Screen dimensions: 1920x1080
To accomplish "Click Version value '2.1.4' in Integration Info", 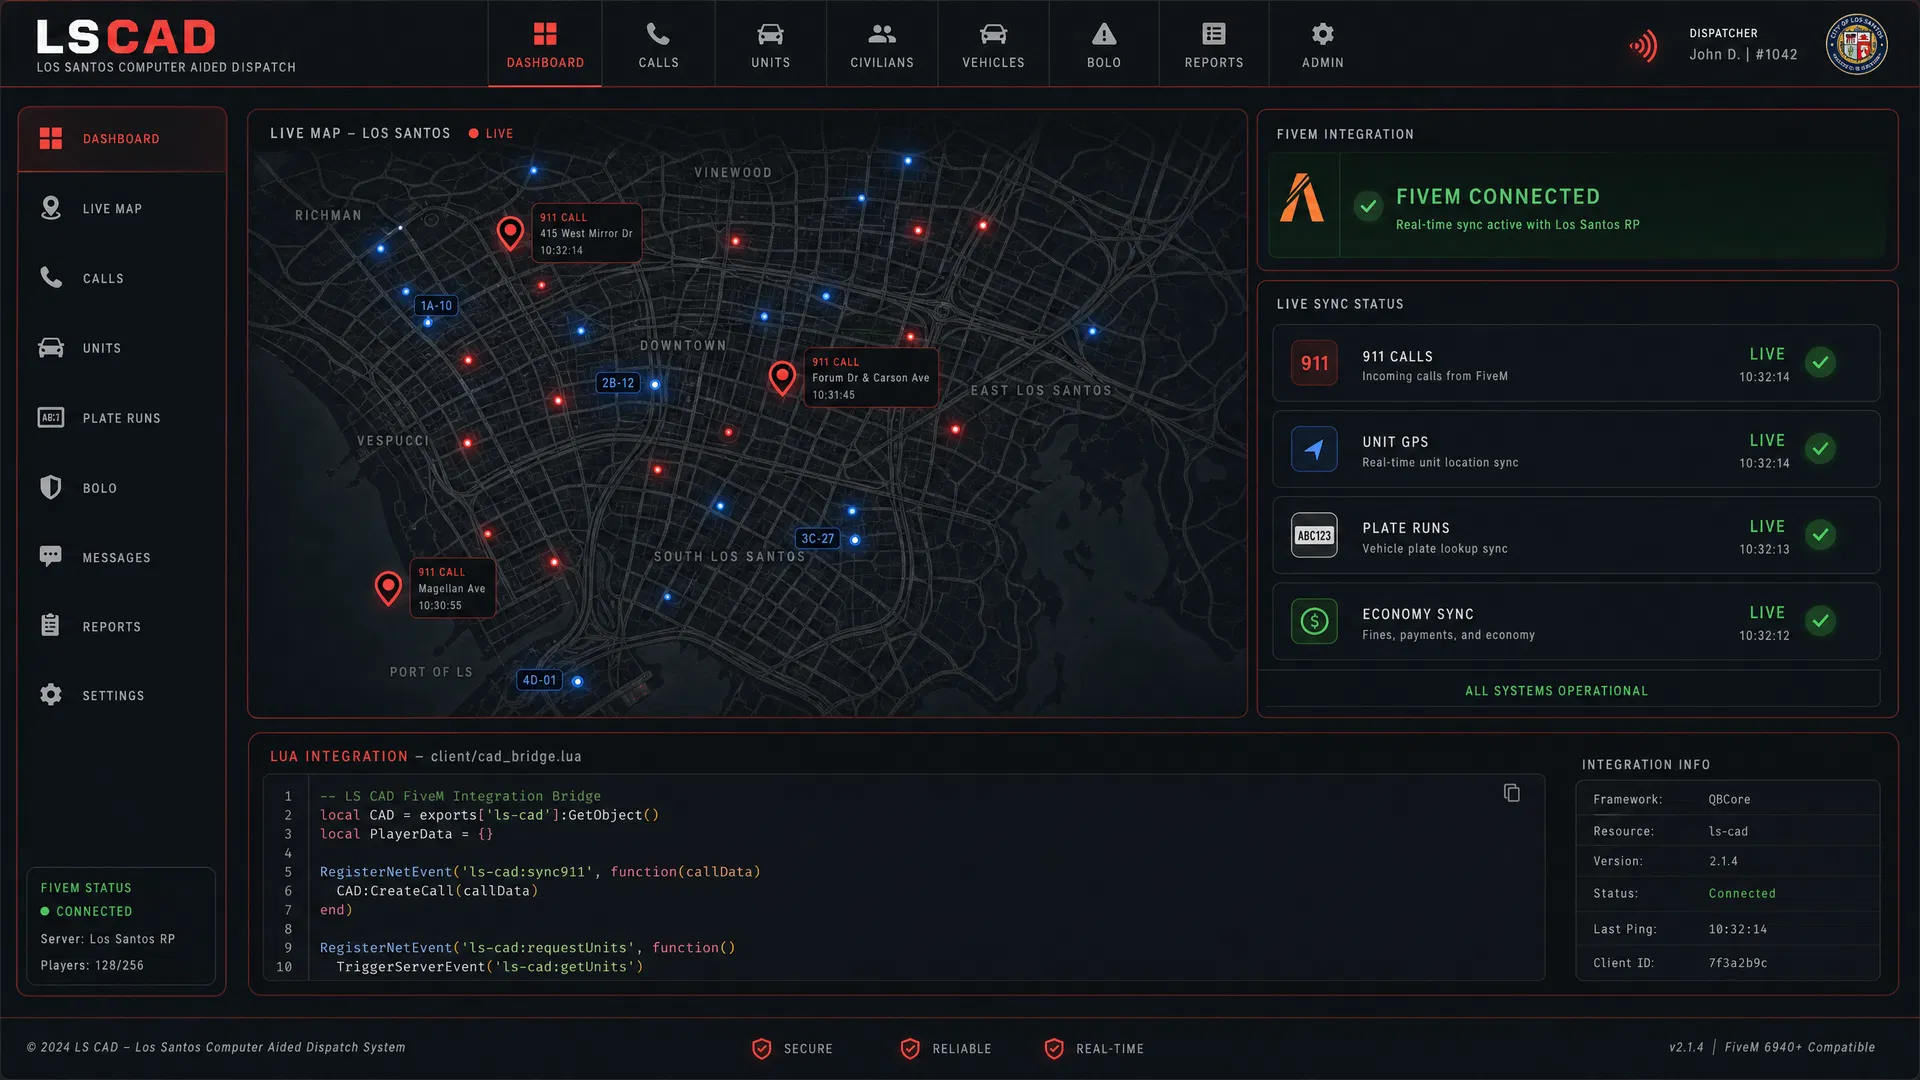I will point(1723,861).
